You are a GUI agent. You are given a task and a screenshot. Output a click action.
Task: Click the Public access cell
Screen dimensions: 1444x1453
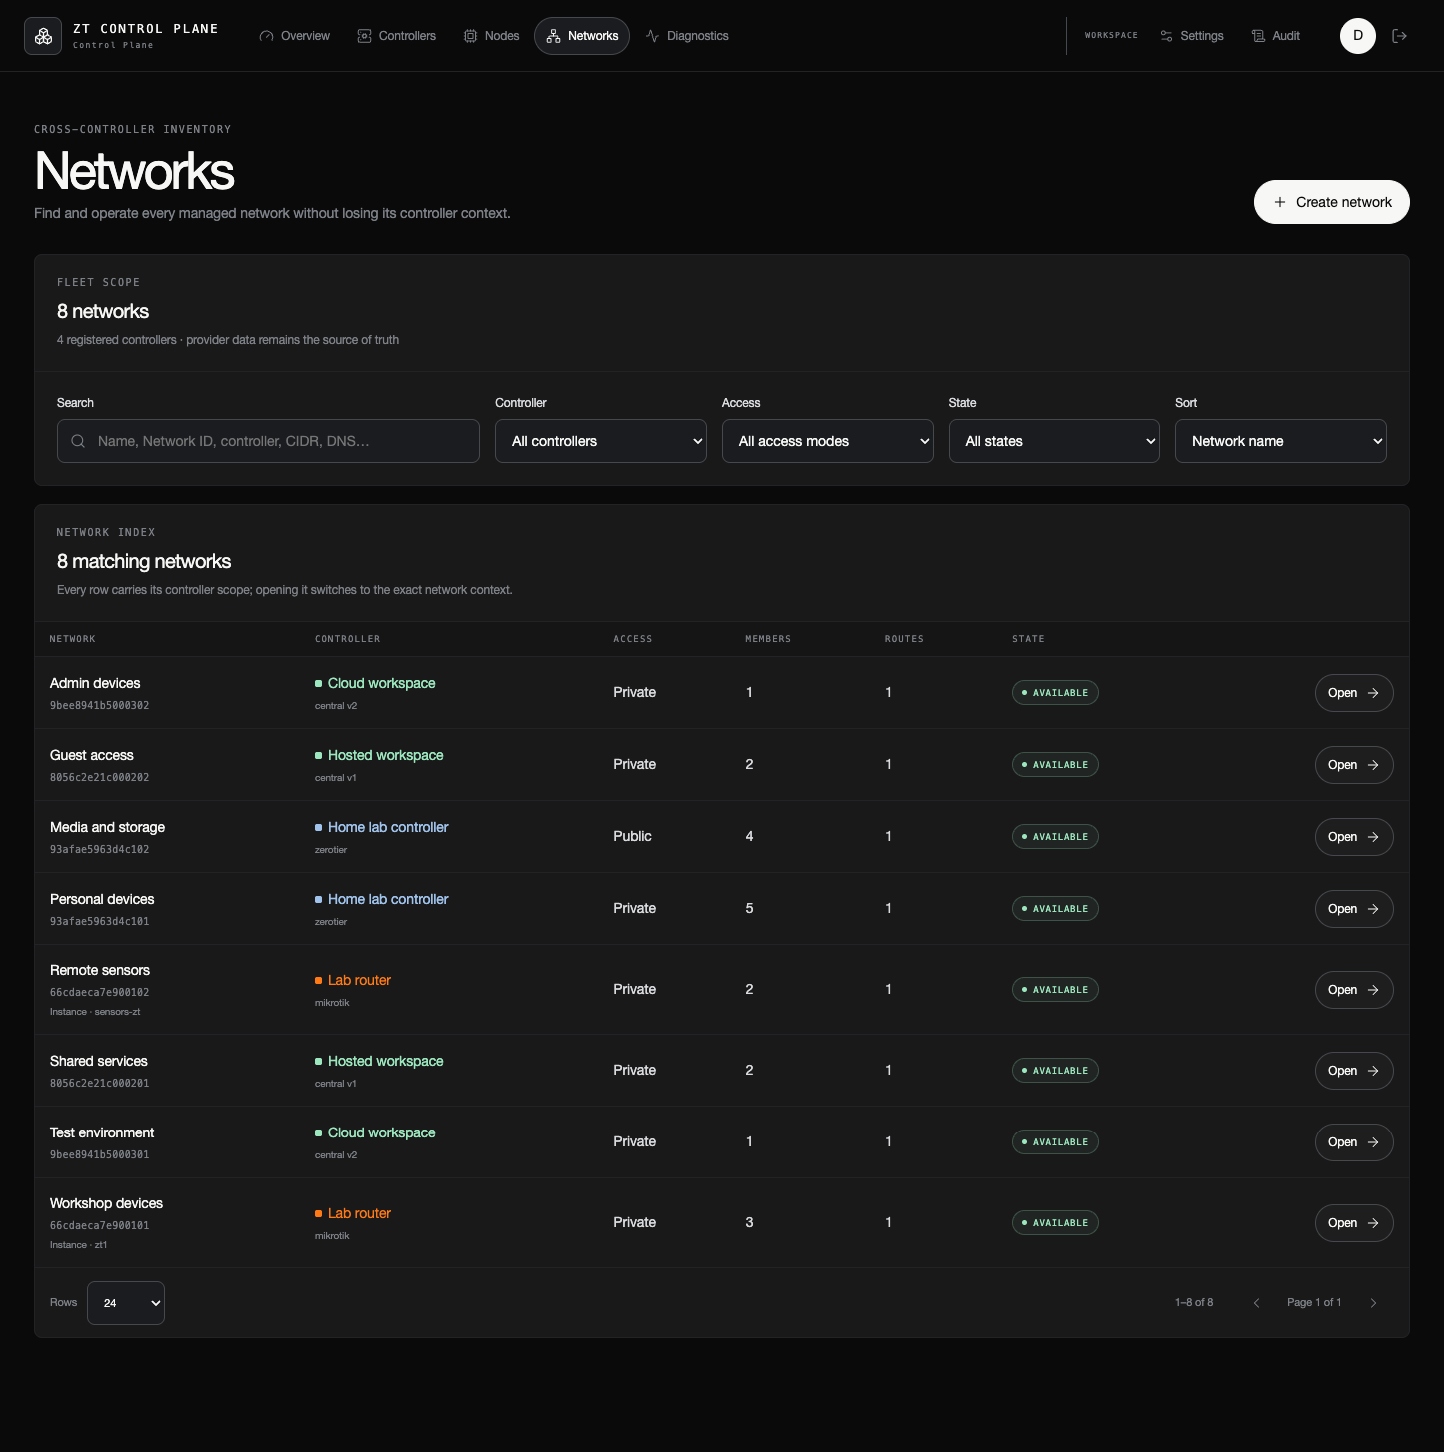pos(632,836)
